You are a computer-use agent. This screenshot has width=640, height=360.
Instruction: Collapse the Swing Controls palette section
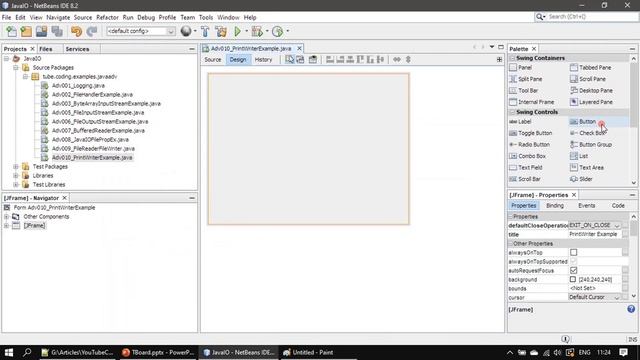click(512, 112)
